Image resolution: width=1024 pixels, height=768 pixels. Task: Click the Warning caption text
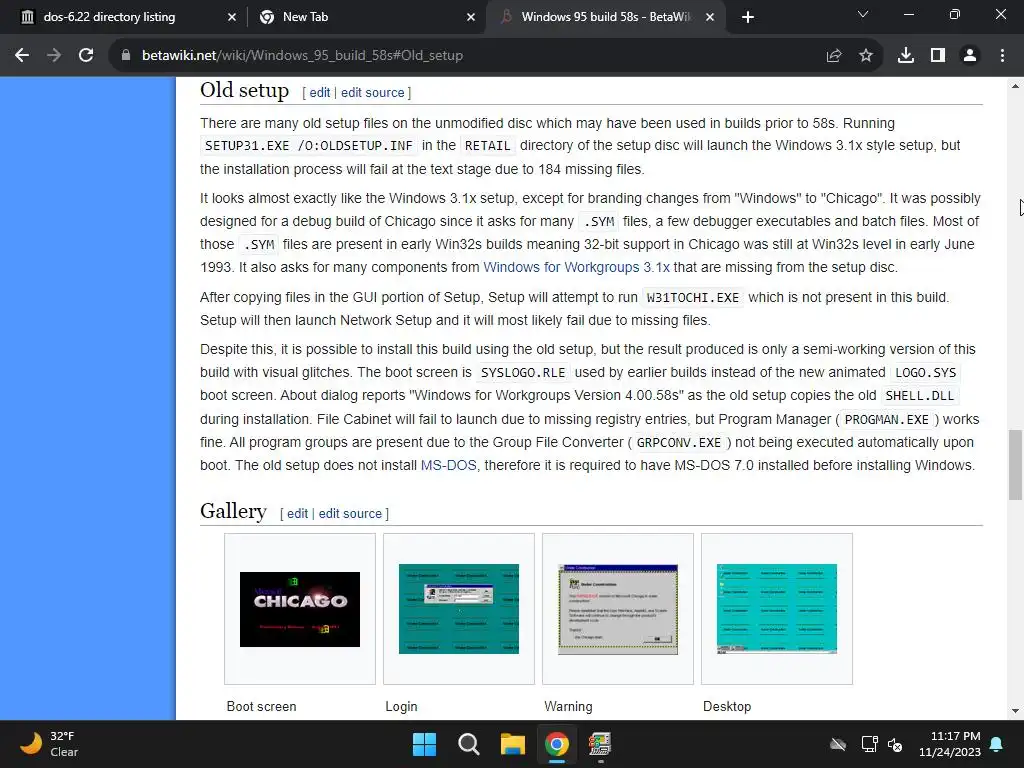[x=568, y=707]
